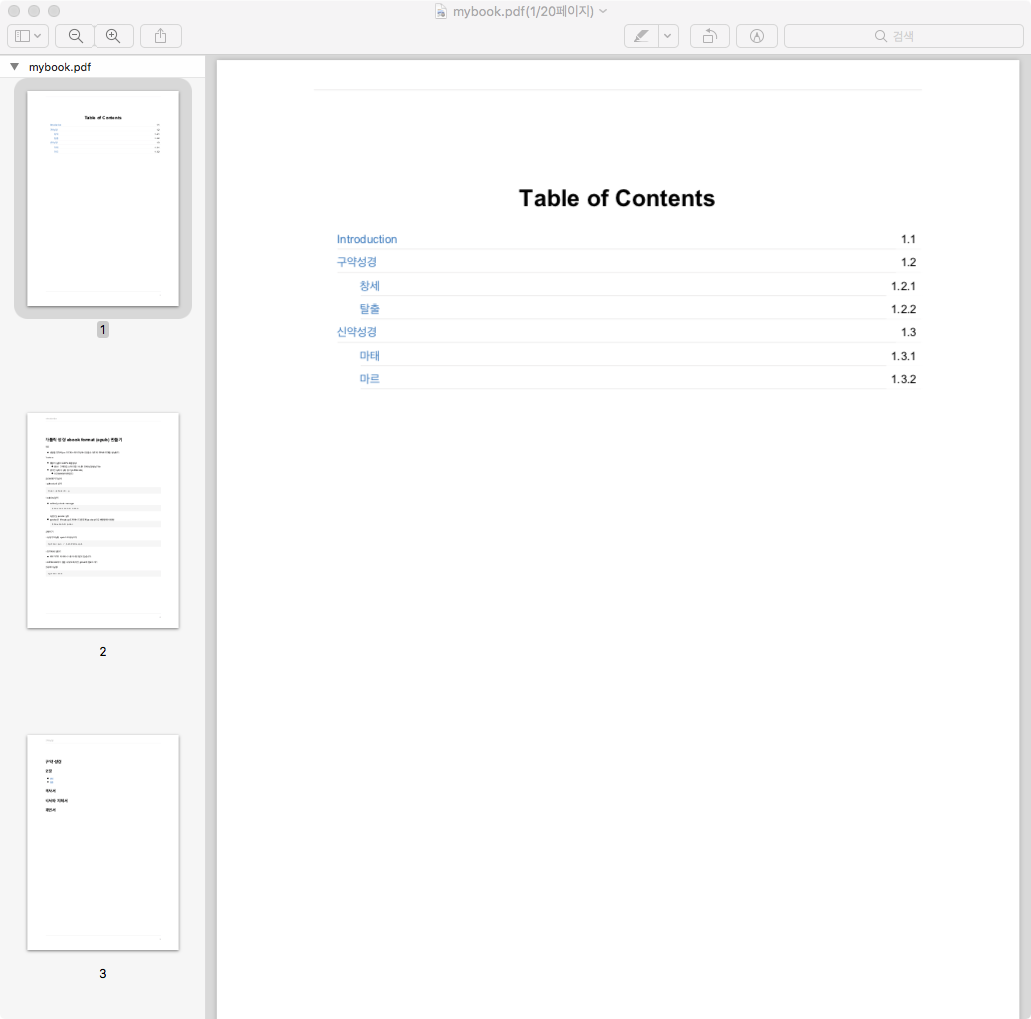The height and width of the screenshot is (1019, 1031).
Task: Rotate the page with rotate icon
Action: coord(709,36)
